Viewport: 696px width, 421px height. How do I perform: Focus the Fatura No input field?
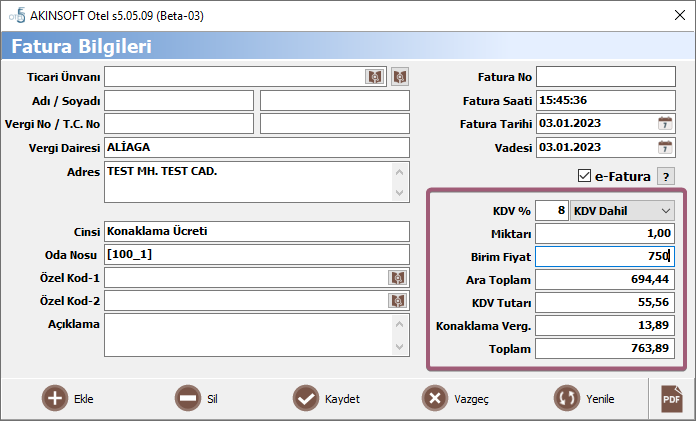tap(606, 77)
